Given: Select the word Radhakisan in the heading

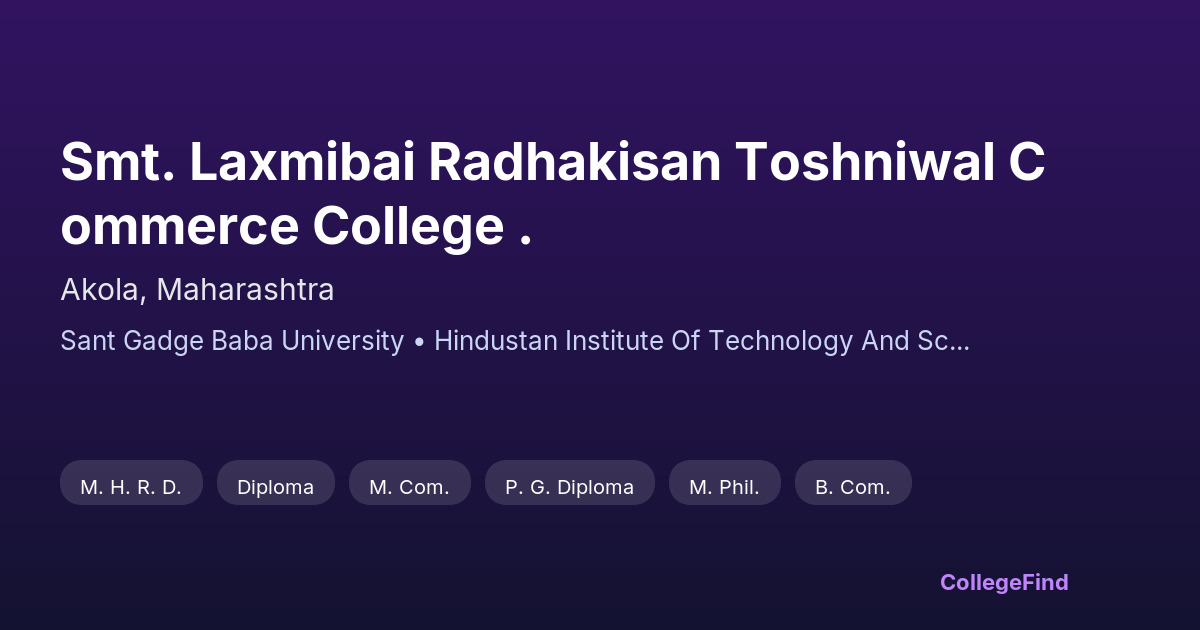Looking at the screenshot, I should (575, 163).
